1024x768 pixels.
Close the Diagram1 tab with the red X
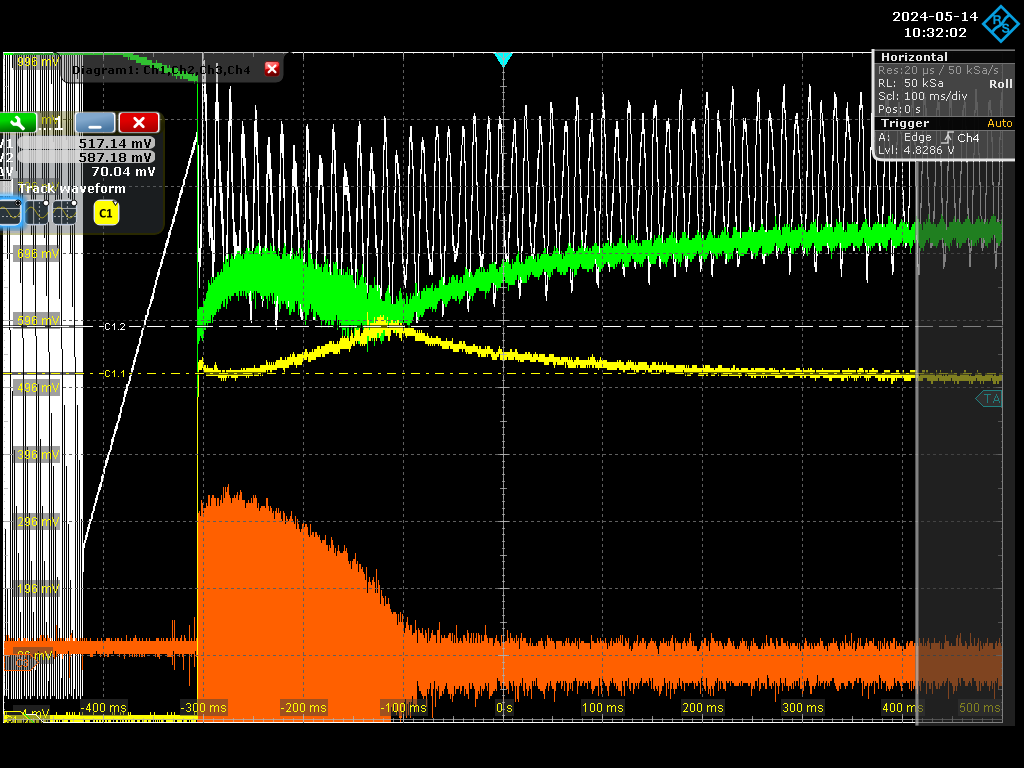272,69
